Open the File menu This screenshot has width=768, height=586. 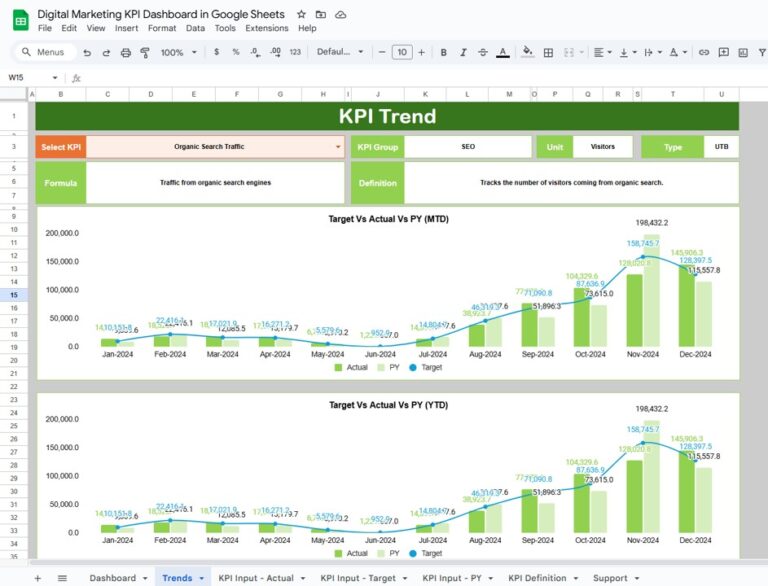pos(45,28)
